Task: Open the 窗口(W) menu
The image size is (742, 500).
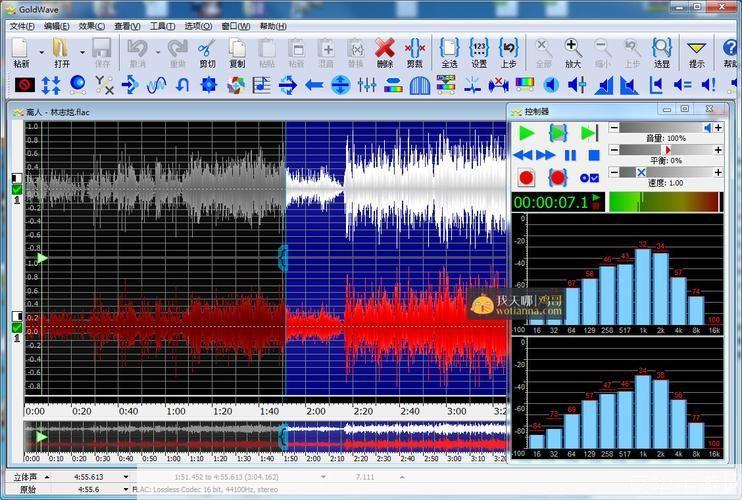Action: [x=236, y=26]
